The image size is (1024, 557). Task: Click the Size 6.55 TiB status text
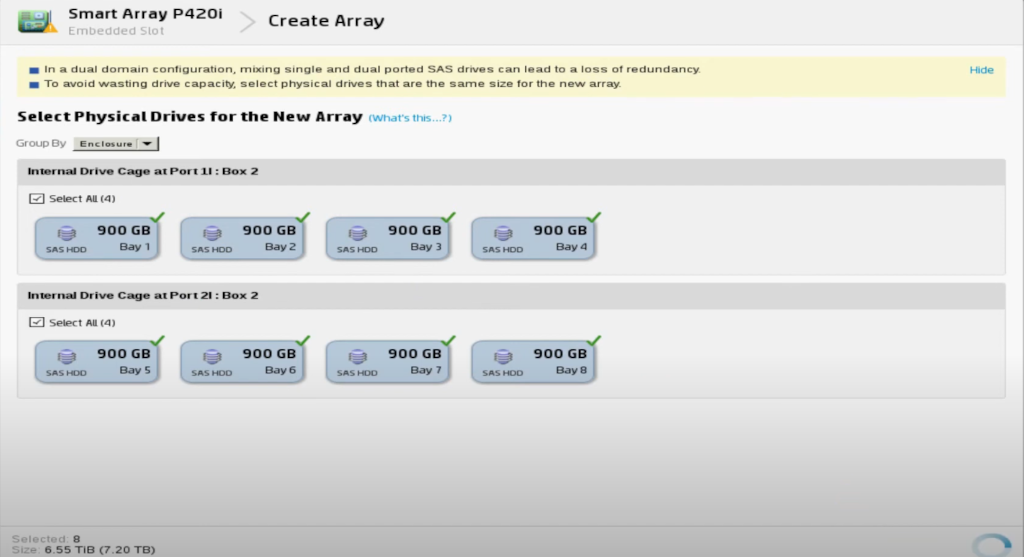click(84, 550)
